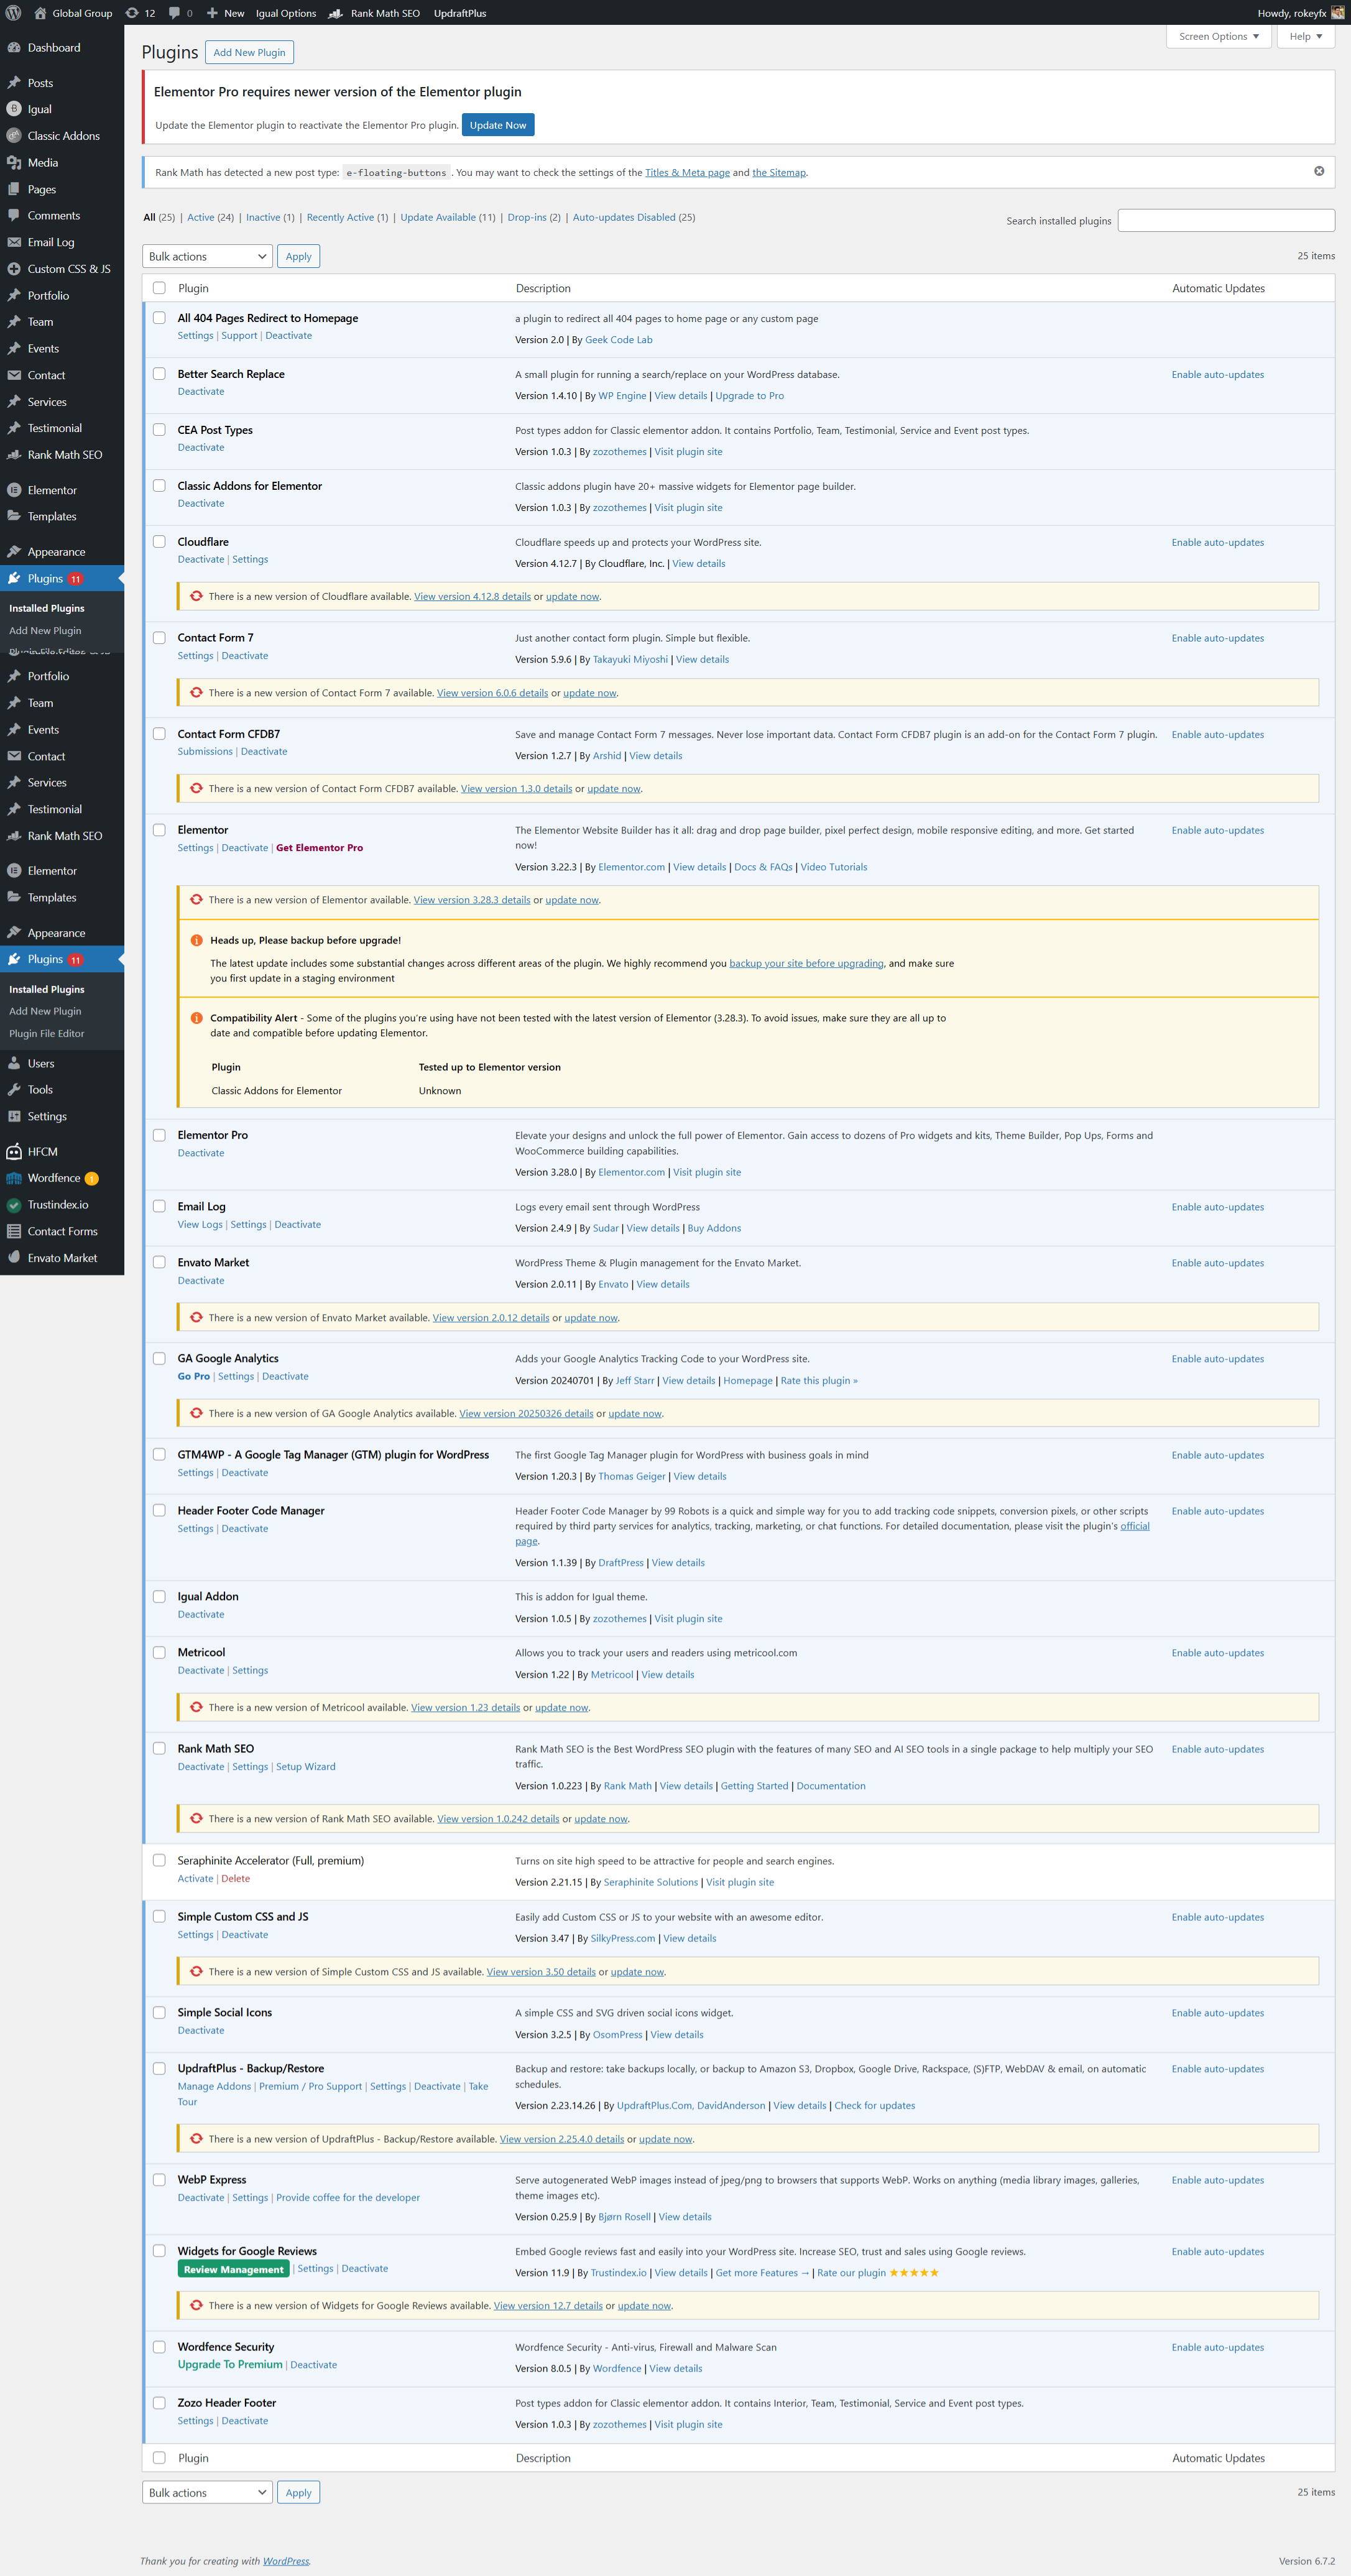Click the bottom Apply button

pos(298,2492)
